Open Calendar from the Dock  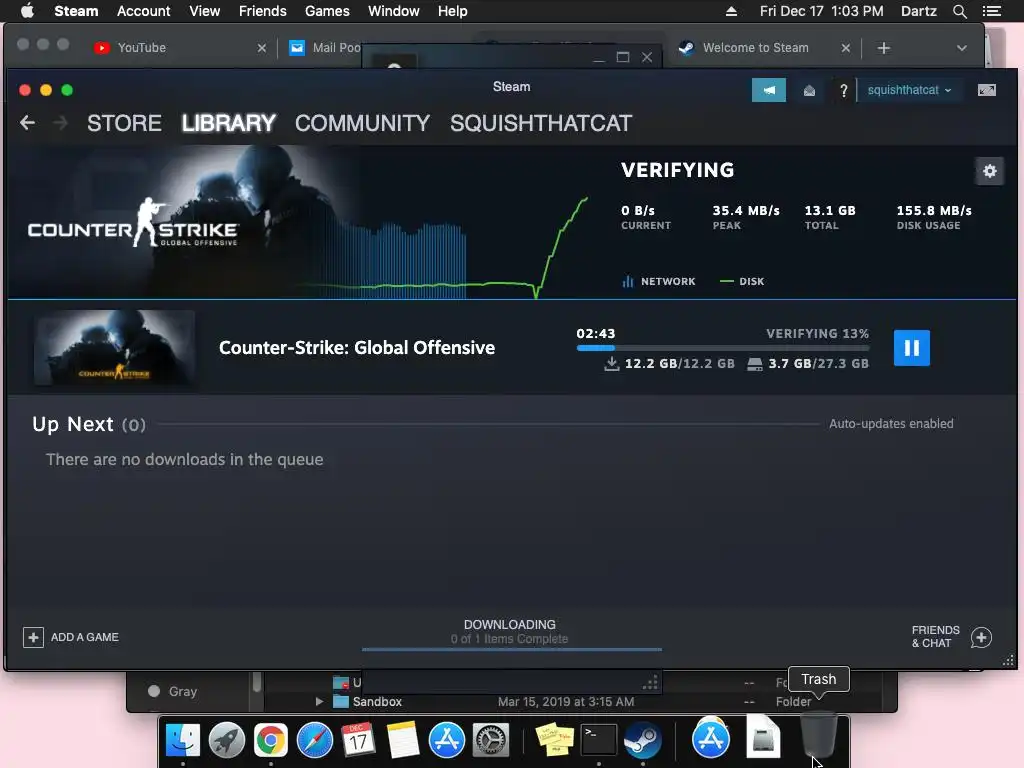coord(359,740)
